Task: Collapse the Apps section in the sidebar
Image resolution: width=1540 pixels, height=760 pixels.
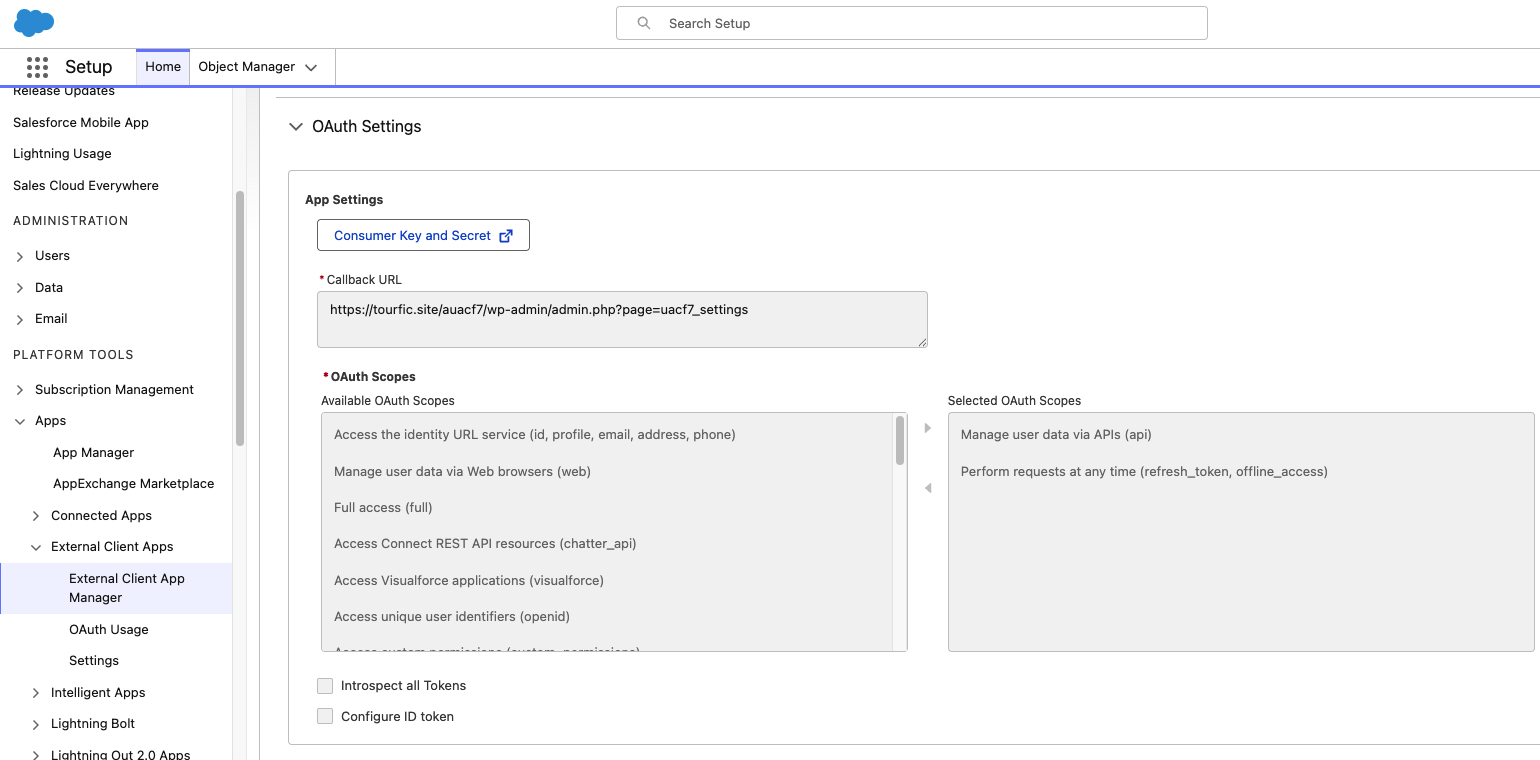Action: (x=20, y=422)
